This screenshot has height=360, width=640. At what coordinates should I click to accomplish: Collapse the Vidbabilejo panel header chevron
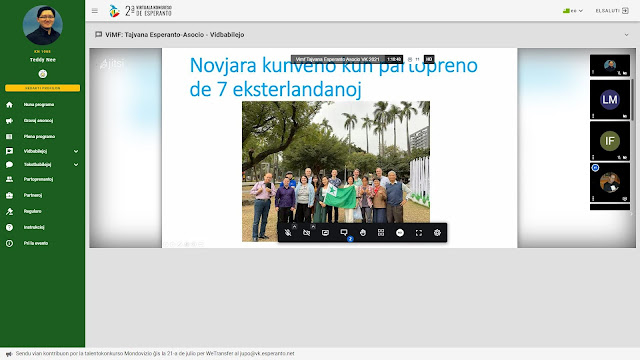tap(627, 35)
